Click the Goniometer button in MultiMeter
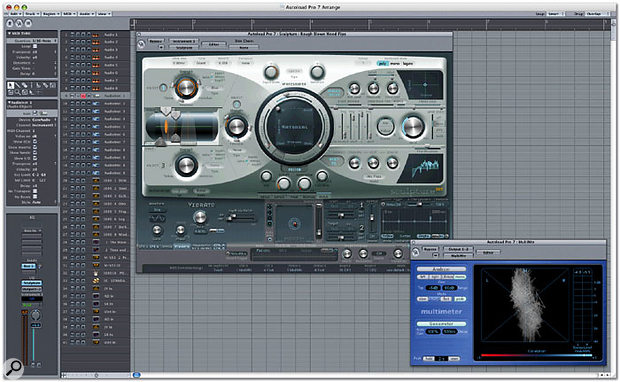This screenshot has width=620, height=382. point(441,323)
